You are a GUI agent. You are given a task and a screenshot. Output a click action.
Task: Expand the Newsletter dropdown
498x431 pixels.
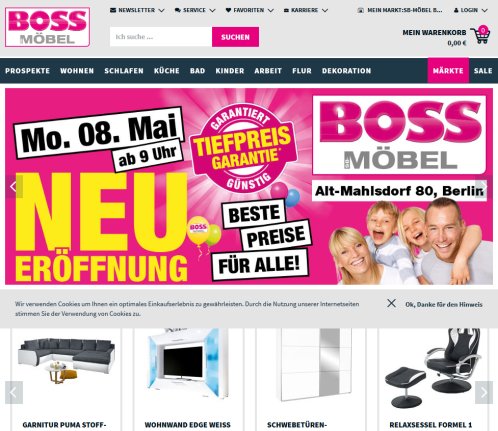point(137,10)
